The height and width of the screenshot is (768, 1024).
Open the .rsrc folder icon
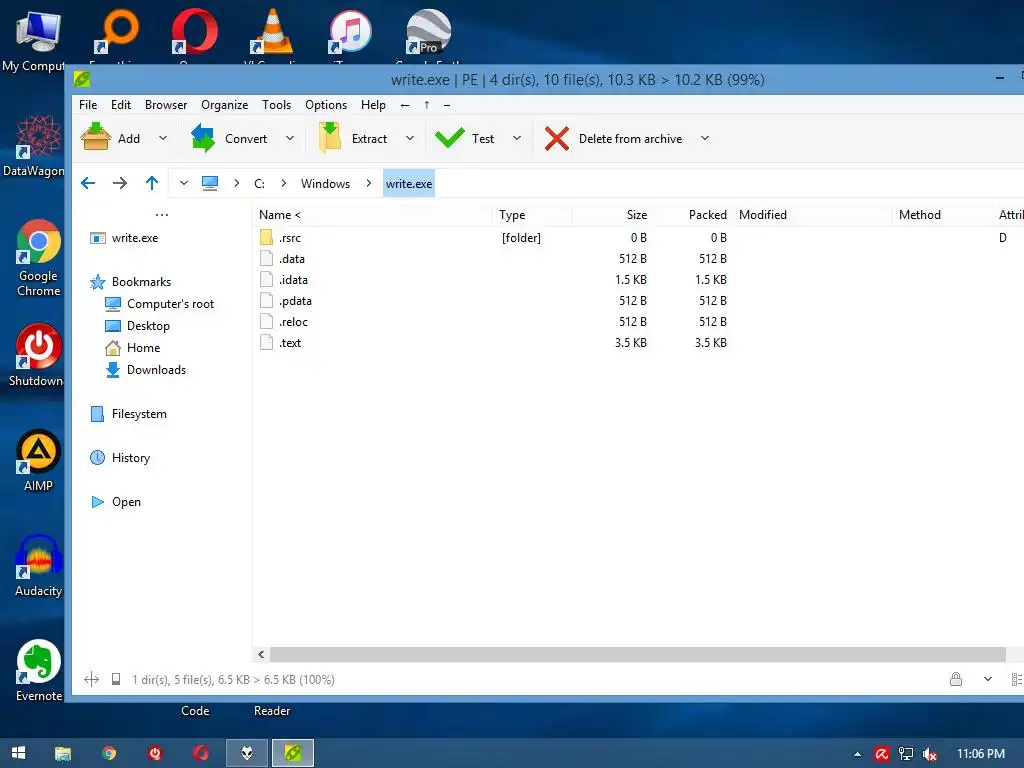click(x=266, y=237)
